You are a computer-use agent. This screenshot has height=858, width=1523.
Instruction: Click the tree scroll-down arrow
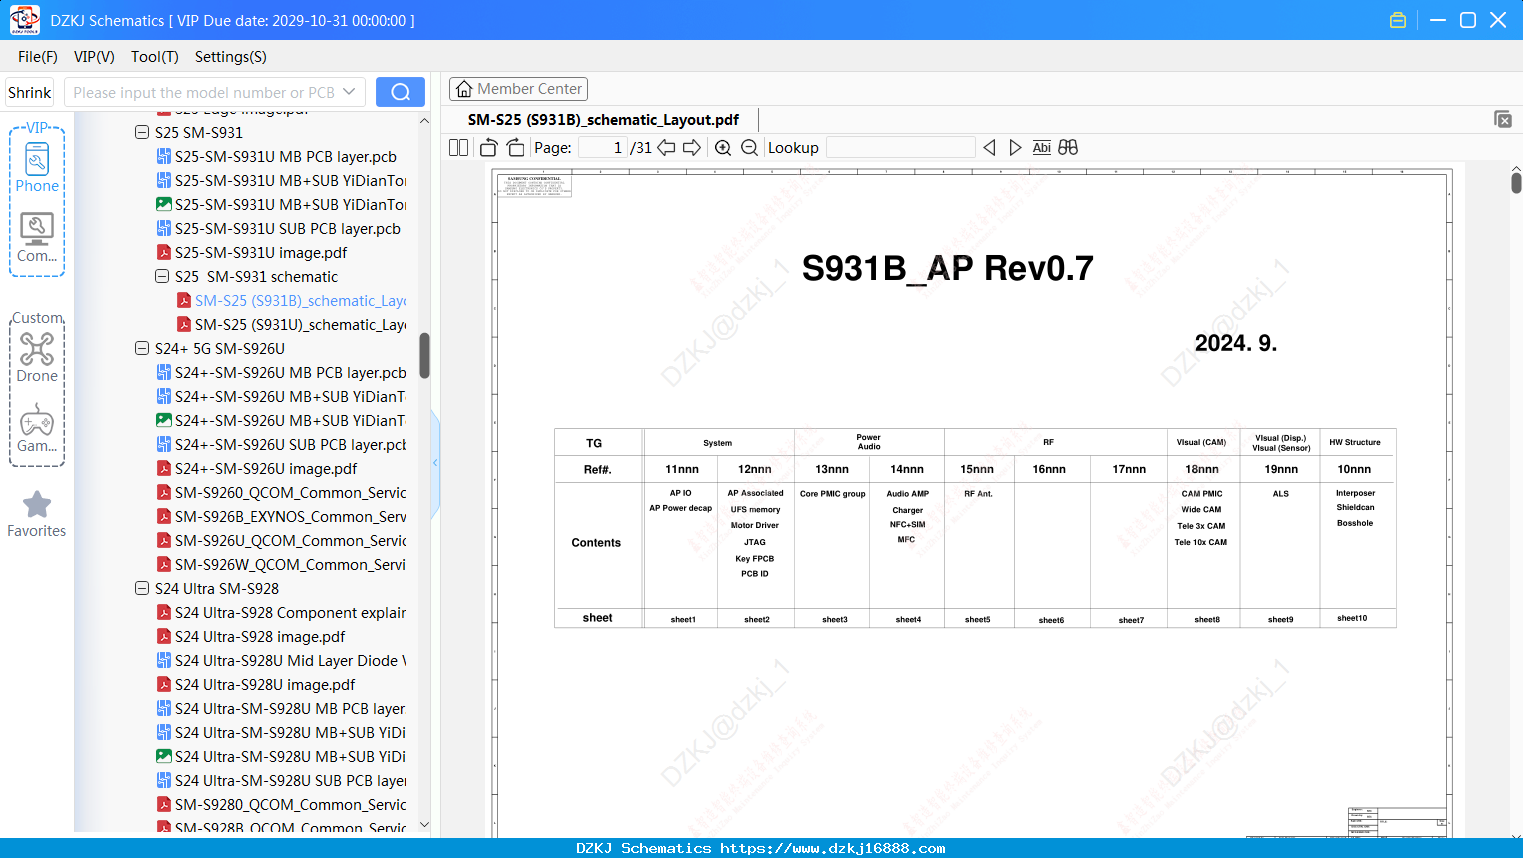tap(424, 825)
